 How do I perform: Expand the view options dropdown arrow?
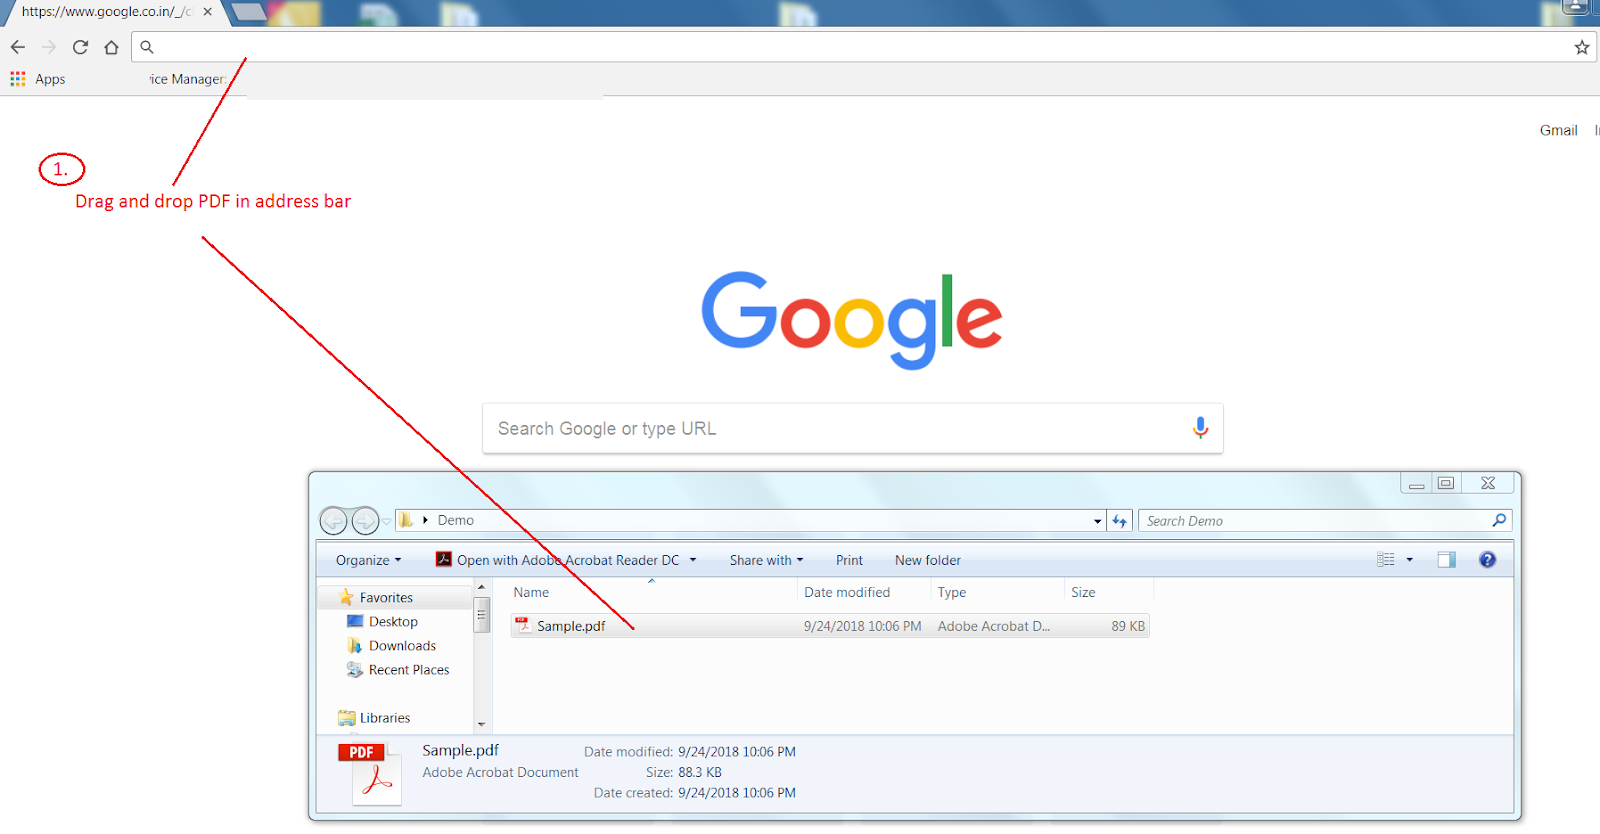tap(1410, 560)
